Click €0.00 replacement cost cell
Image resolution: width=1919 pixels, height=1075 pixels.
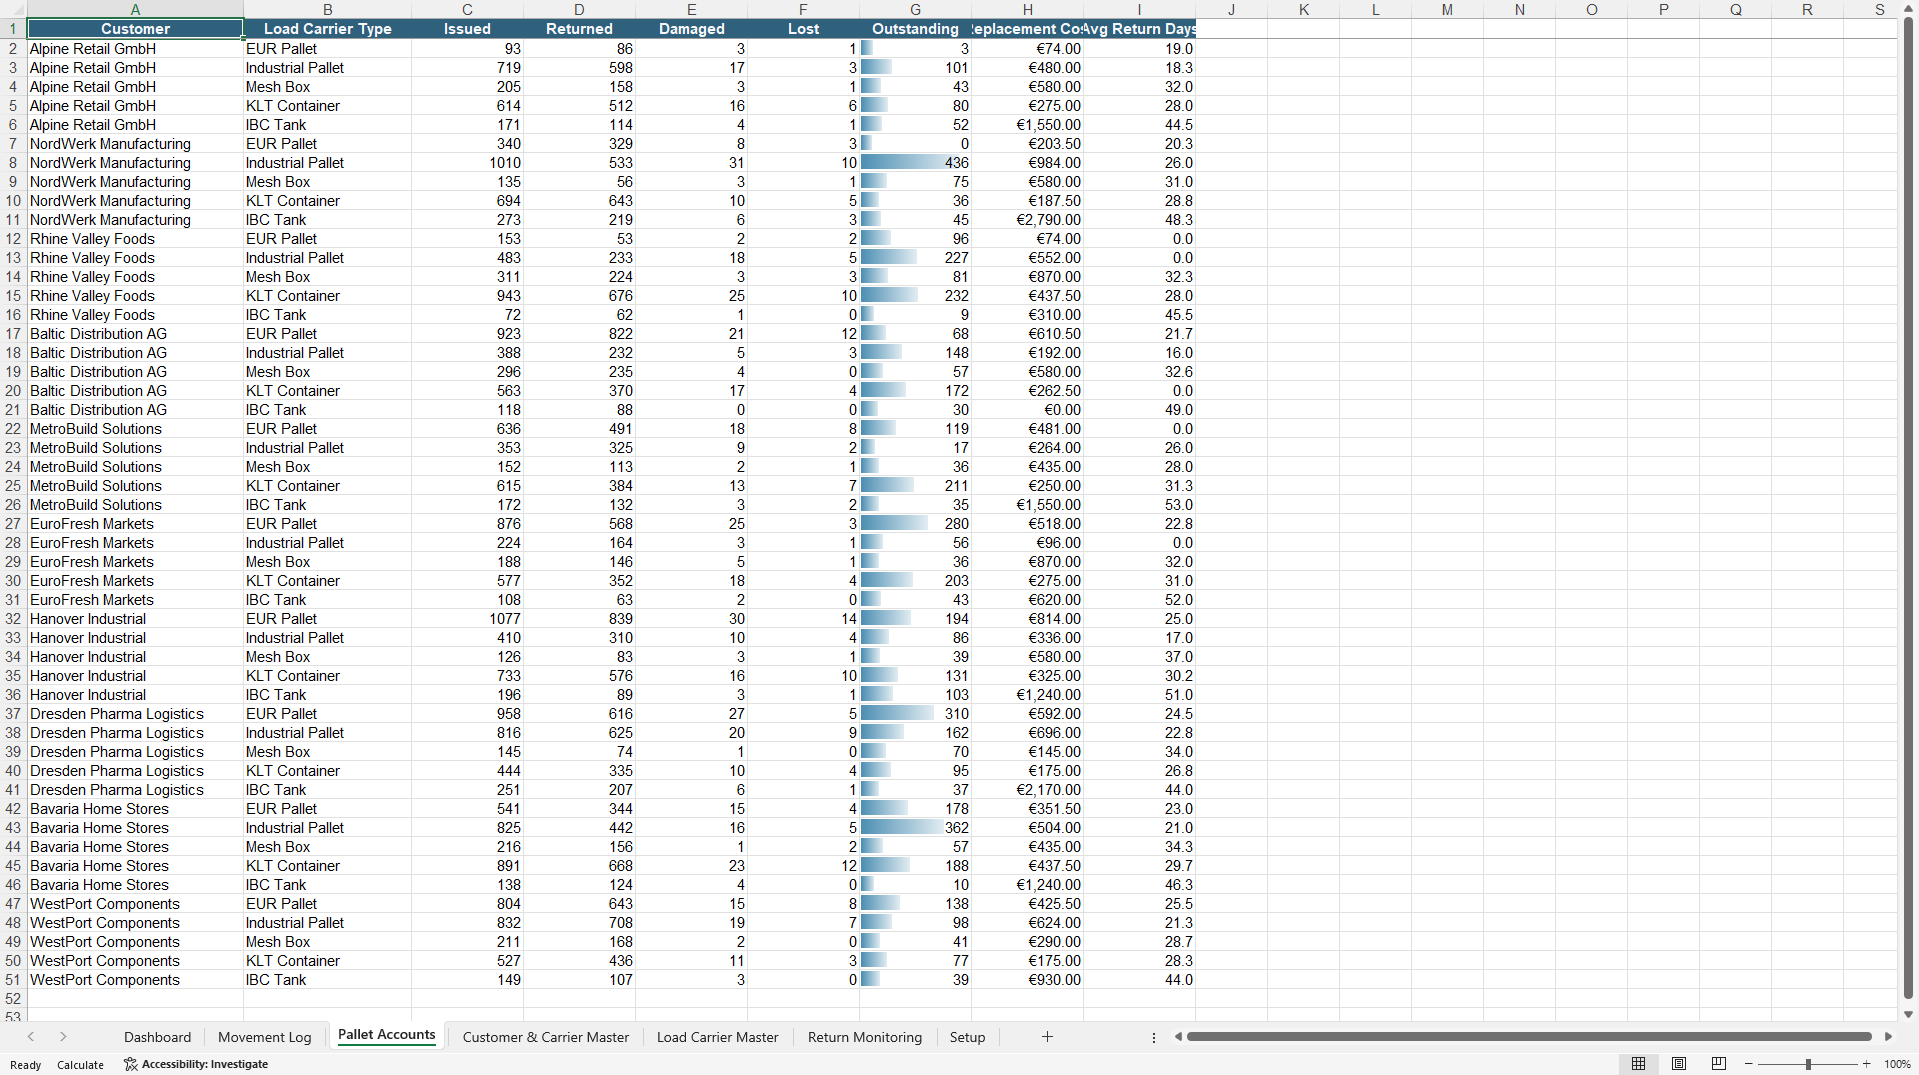click(1027, 410)
